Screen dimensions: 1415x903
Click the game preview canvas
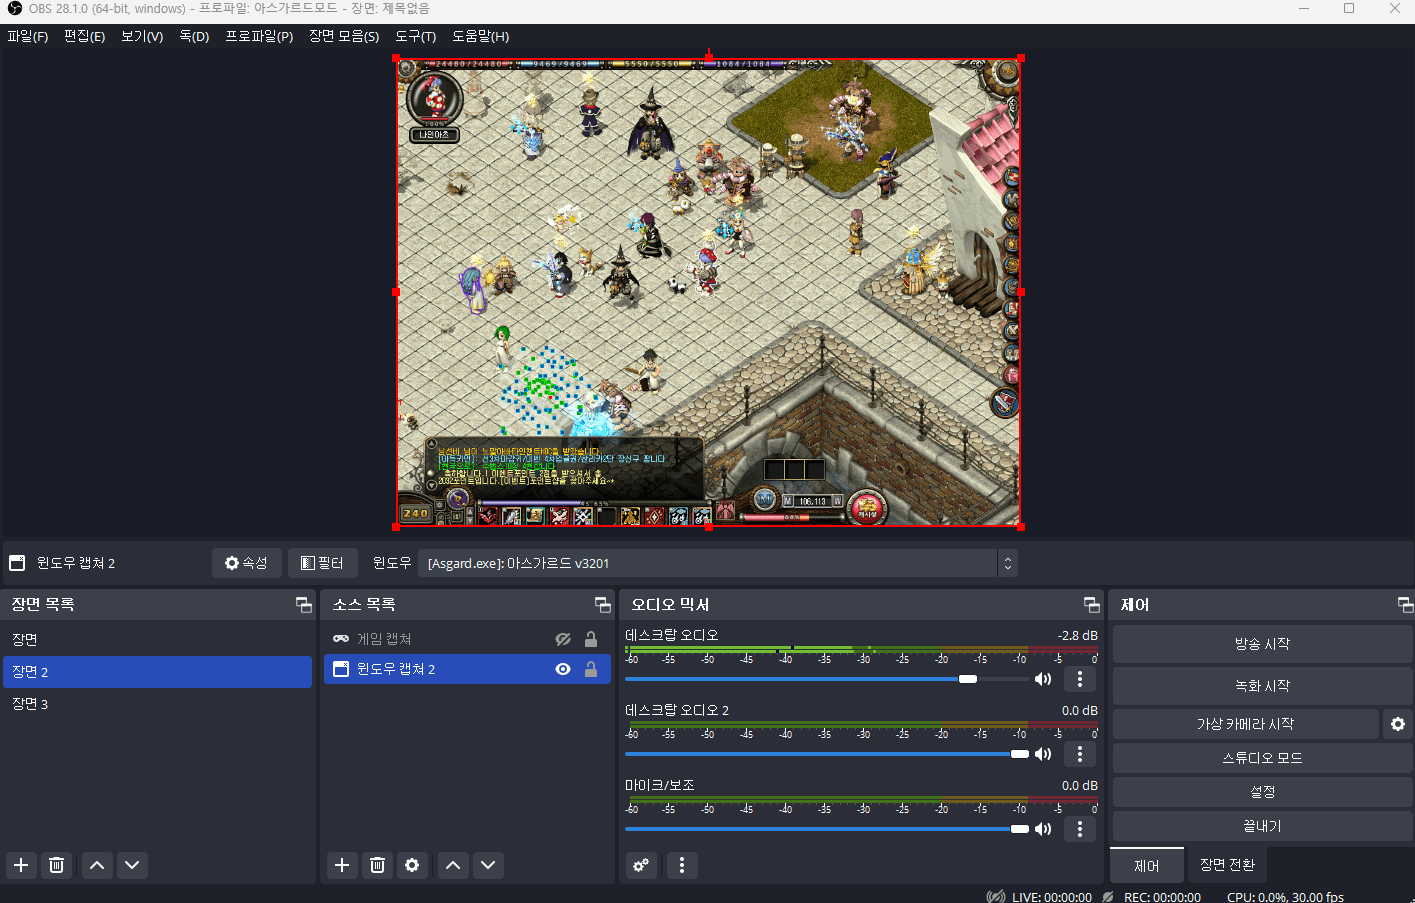tap(708, 292)
